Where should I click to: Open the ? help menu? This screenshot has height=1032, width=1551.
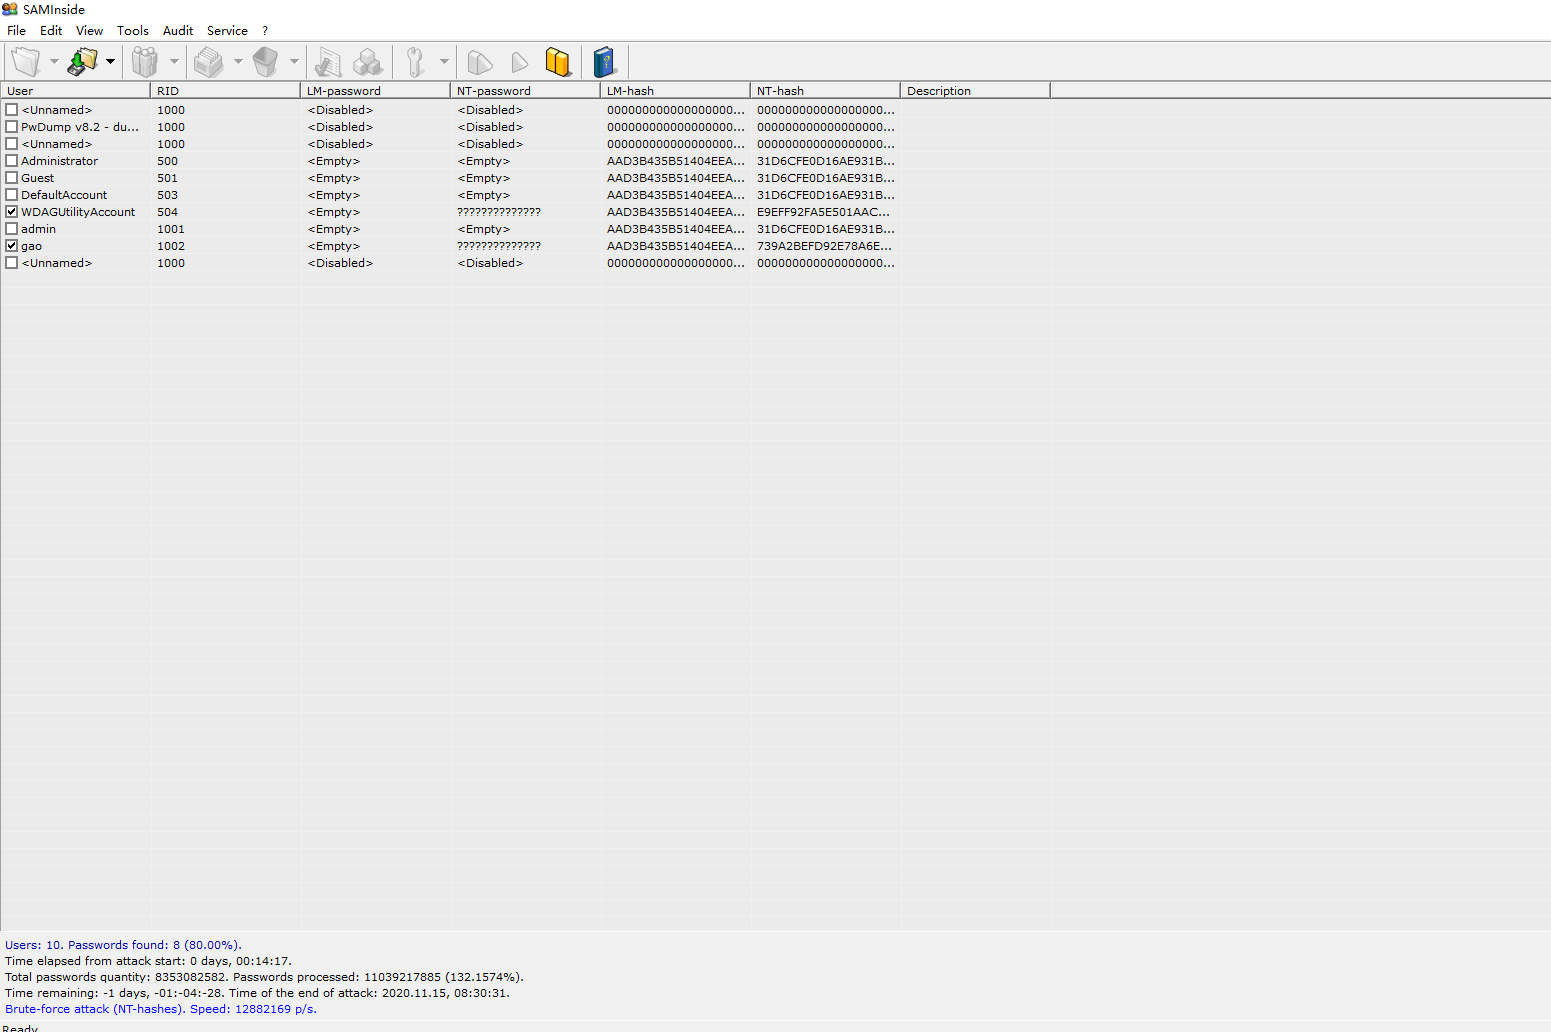pos(265,31)
